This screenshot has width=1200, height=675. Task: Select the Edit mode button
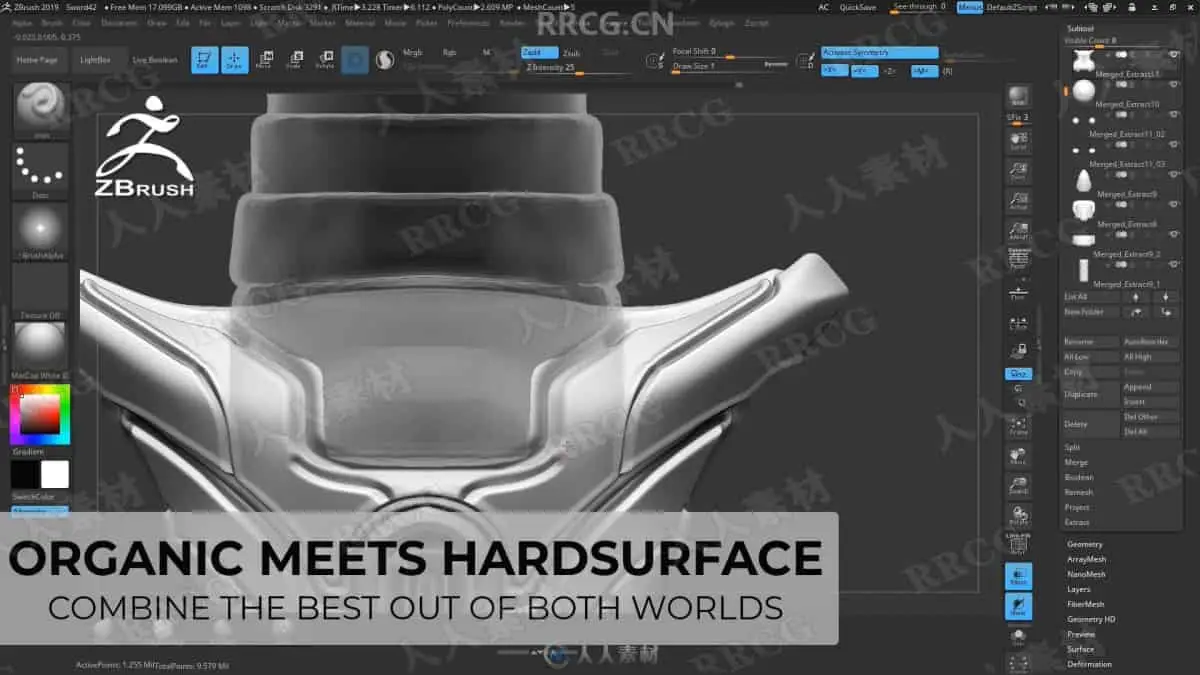tap(204, 60)
